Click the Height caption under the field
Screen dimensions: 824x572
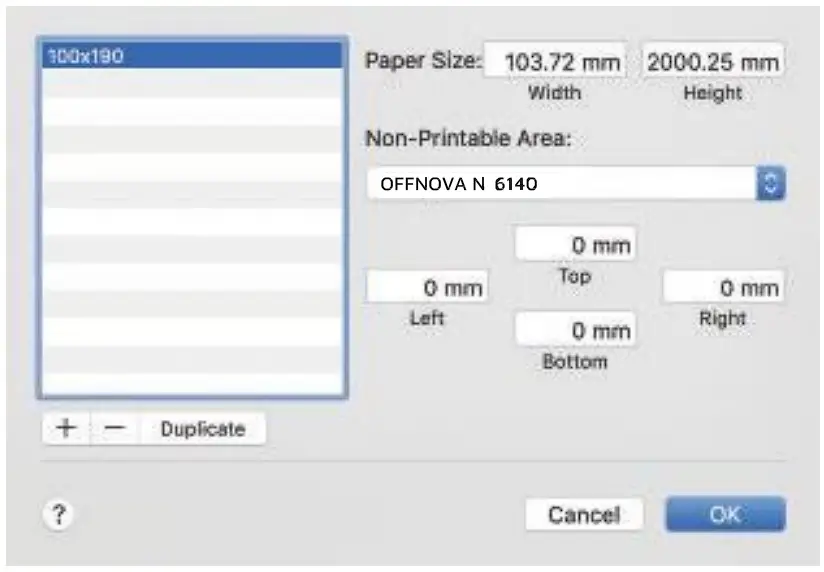pyautogui.click(x=712, y=93)
